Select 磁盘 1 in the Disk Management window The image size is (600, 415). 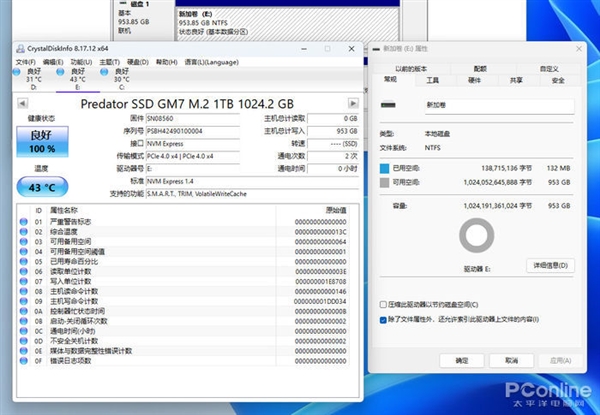(142, 19)
